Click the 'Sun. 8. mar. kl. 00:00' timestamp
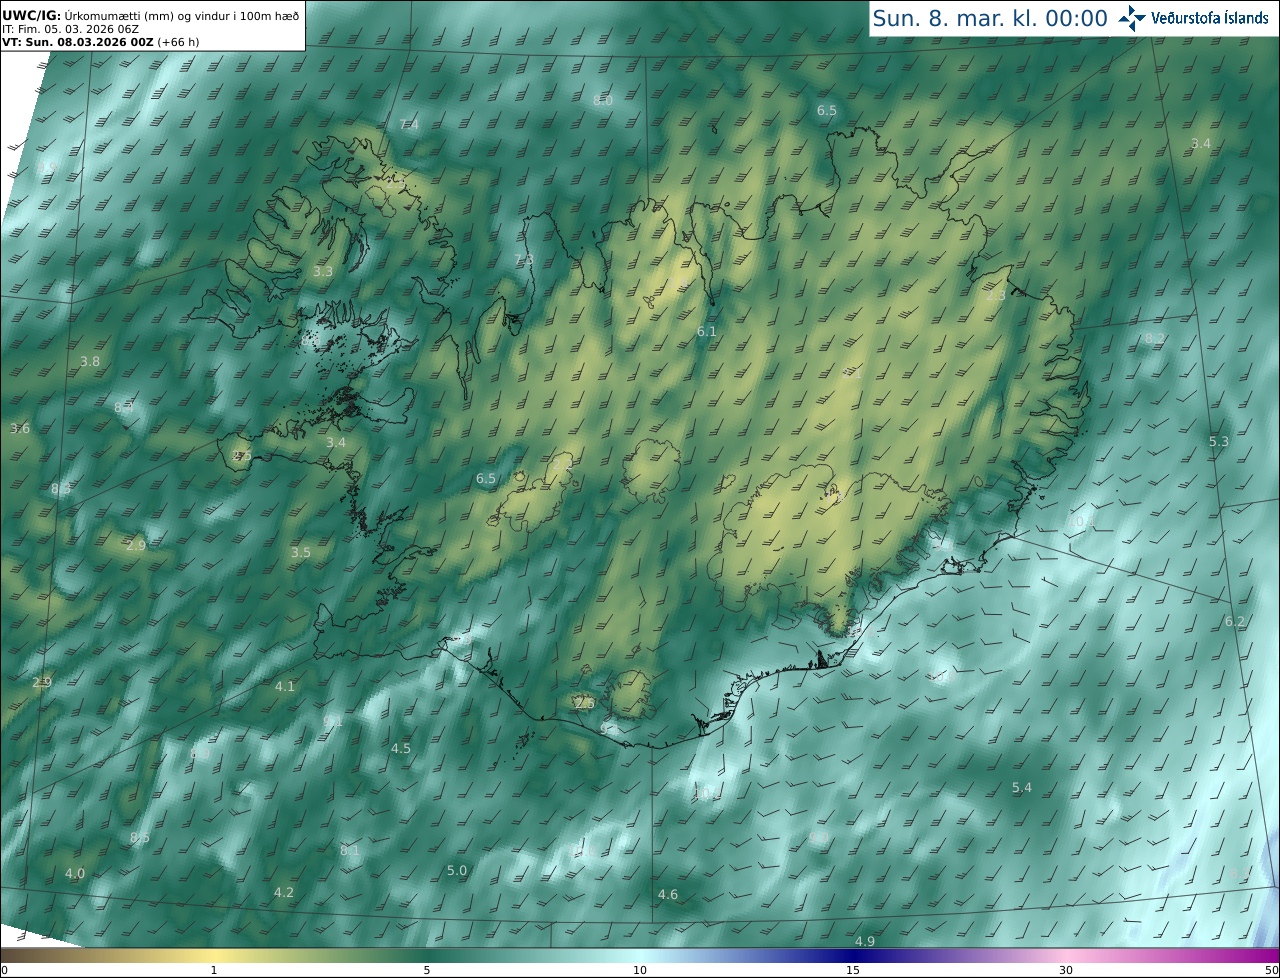1280x978 pixels. pos(990,18)
